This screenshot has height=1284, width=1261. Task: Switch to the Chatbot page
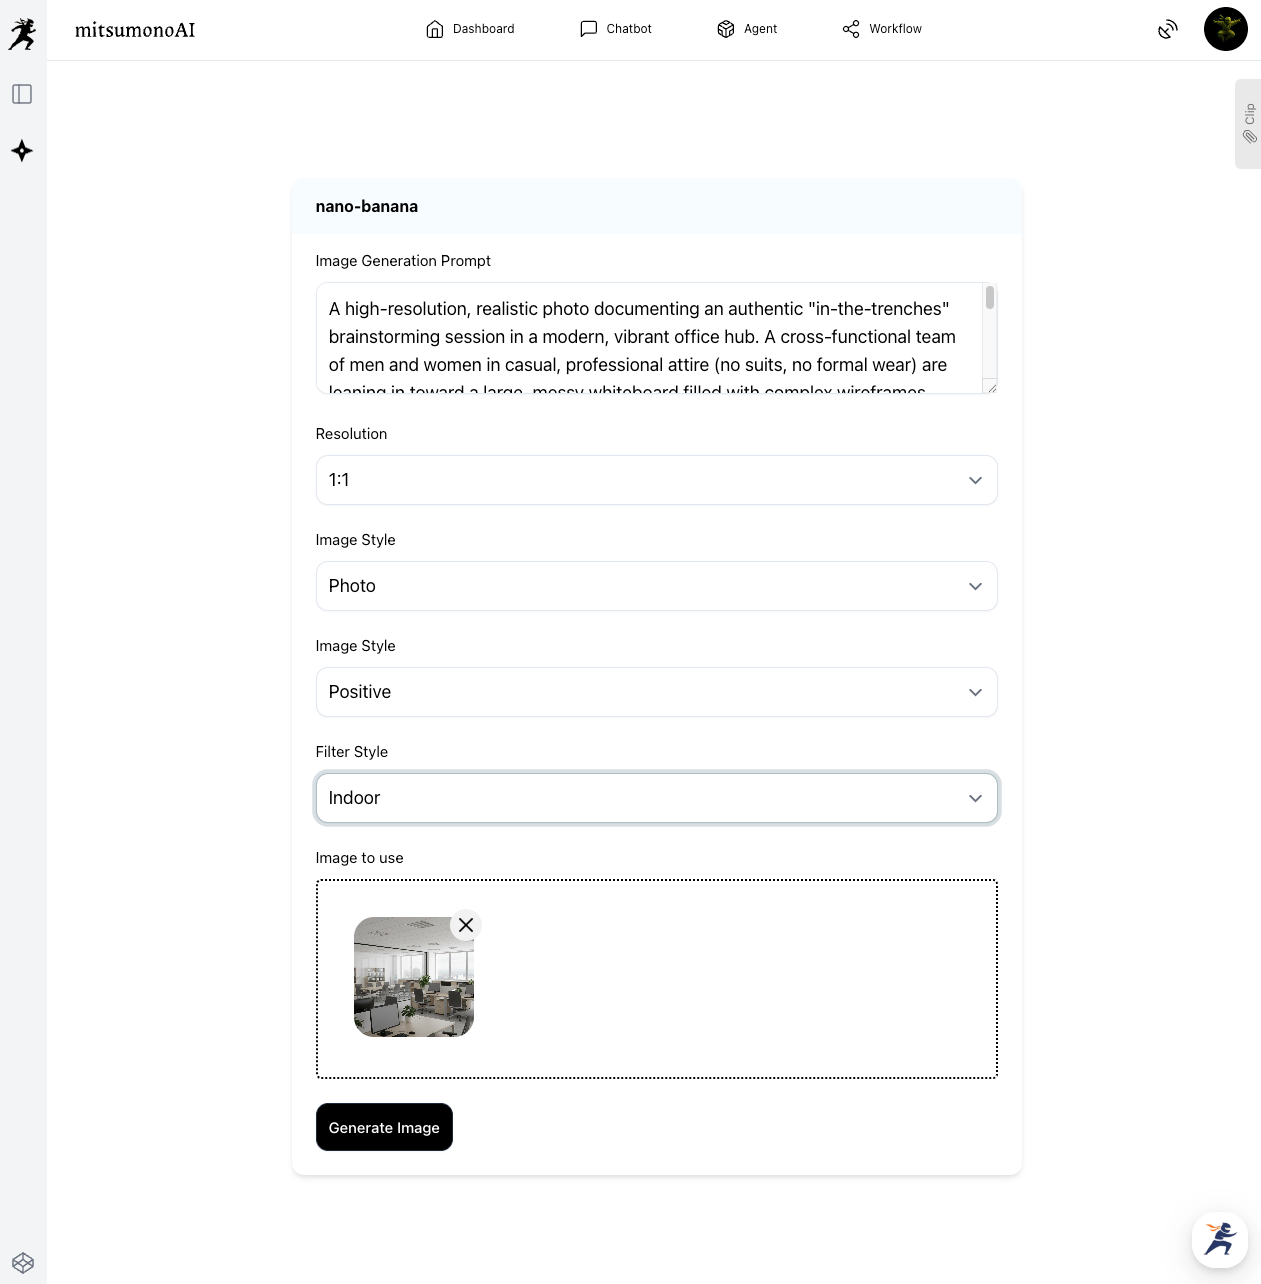coord(616,29)
